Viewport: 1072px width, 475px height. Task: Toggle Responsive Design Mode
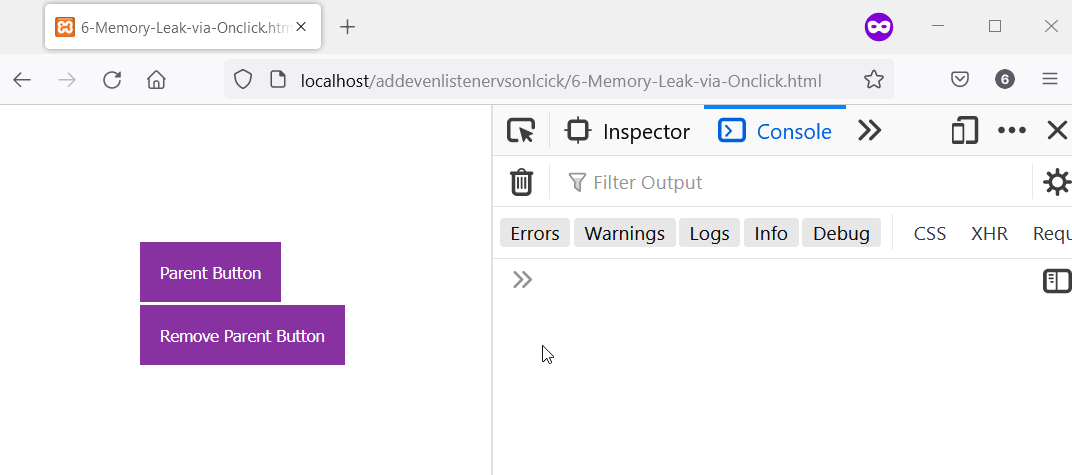965,131
